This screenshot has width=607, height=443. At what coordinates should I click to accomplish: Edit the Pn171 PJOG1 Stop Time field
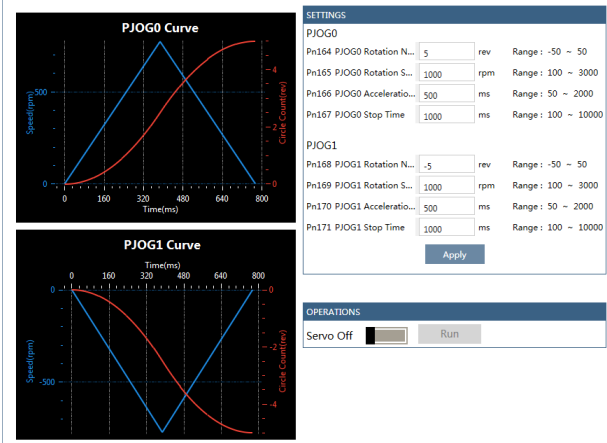pos(447,228)
